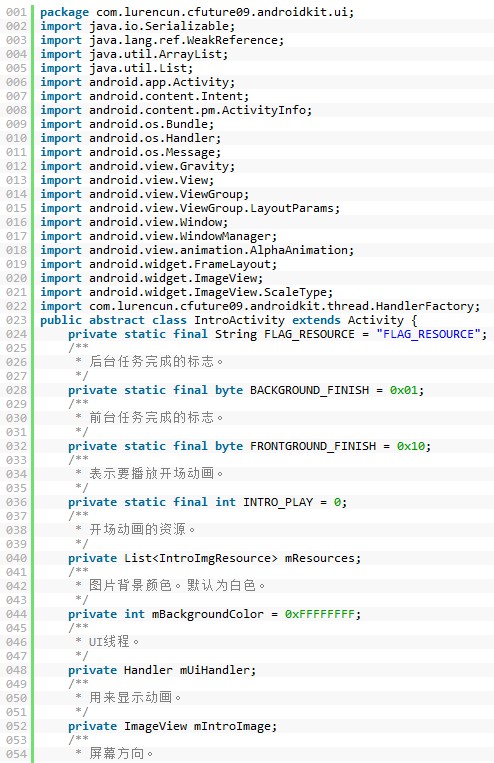Click import ViewGroup.LayoutParams line
The width and height of the screenshot is (494, 763).
click(190, 208)
